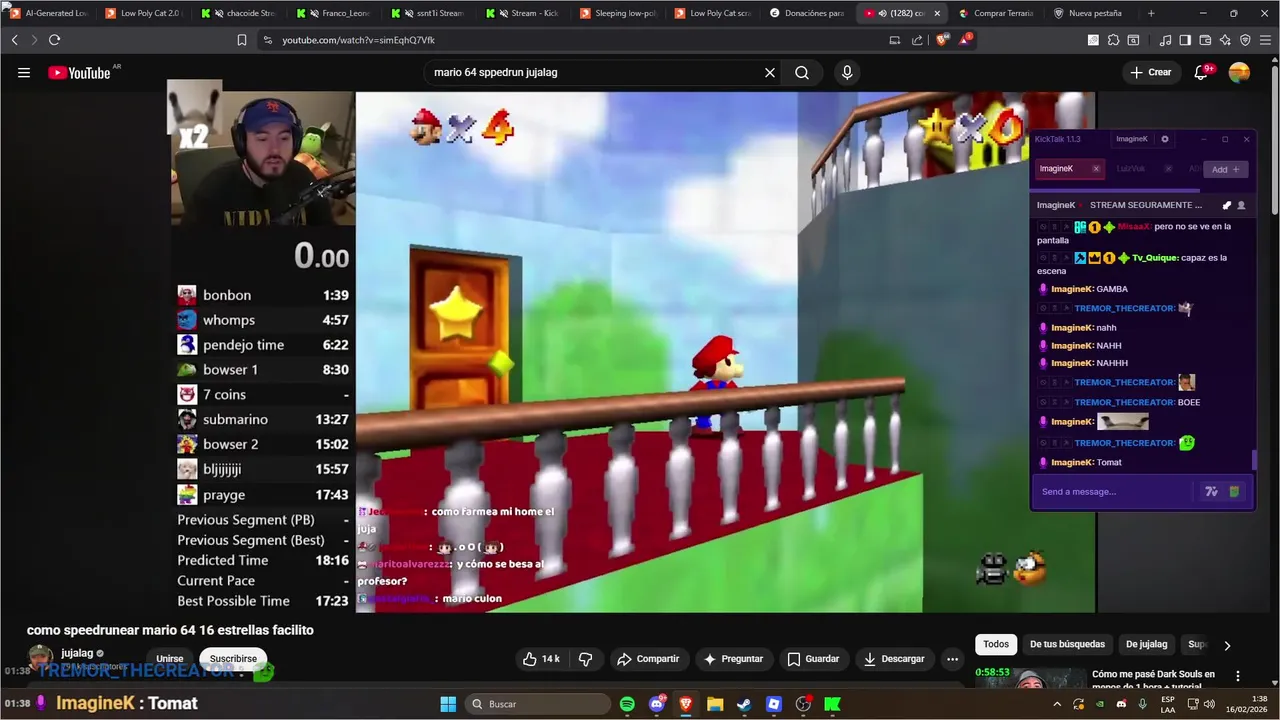The width and height of the screenshot is (1280, 720).
Task: Close the ImagineK chatroom tab
Action: tap(1096, 169)
